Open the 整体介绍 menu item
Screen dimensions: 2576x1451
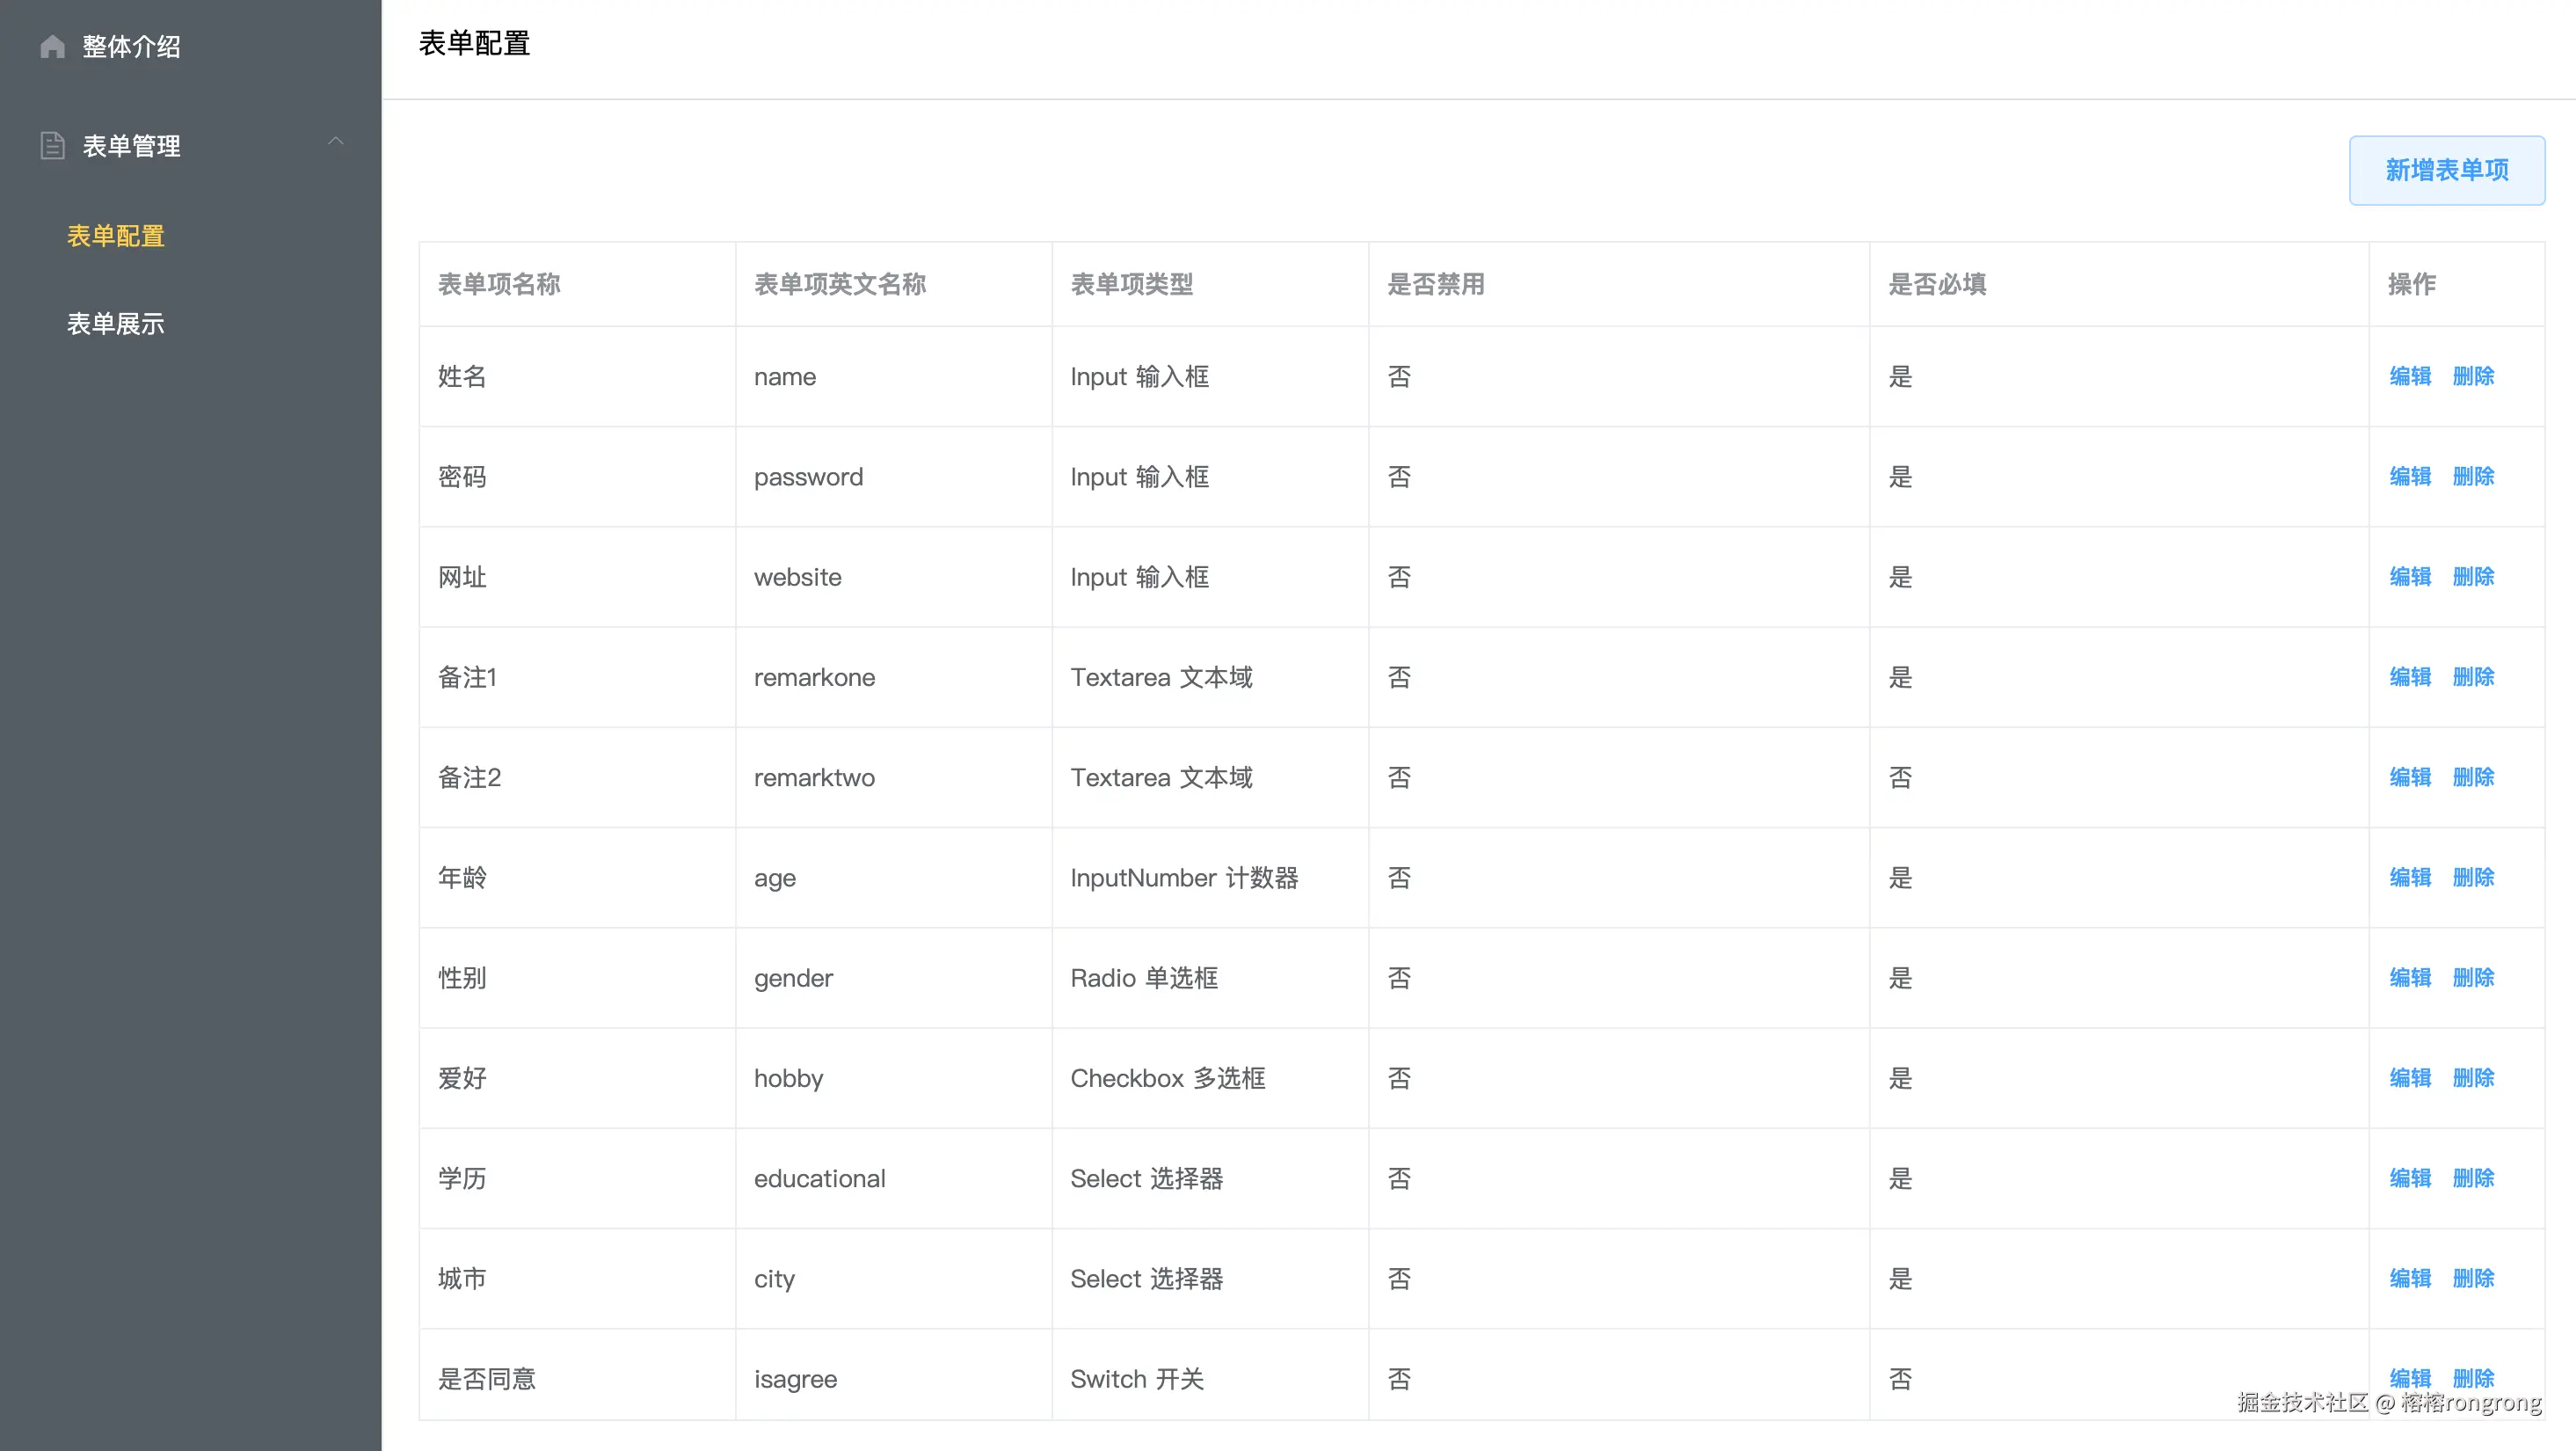click(131, 46)
